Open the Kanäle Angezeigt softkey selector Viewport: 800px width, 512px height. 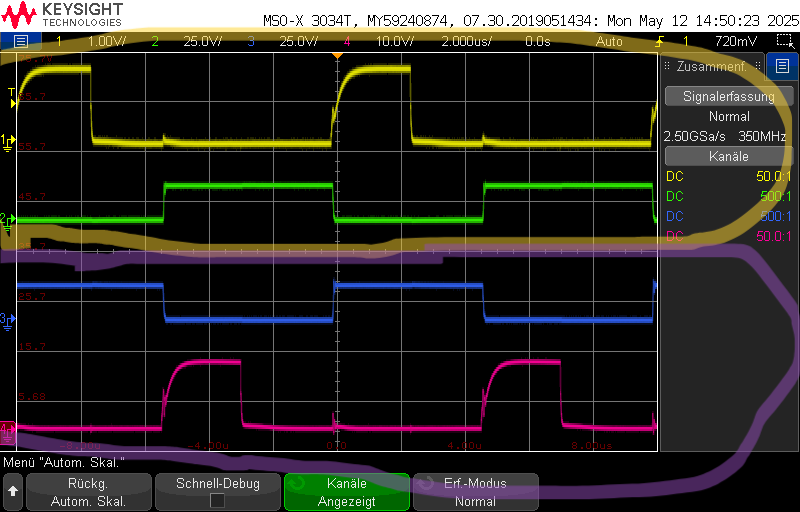pyautogui.click(x=346, y=491)
